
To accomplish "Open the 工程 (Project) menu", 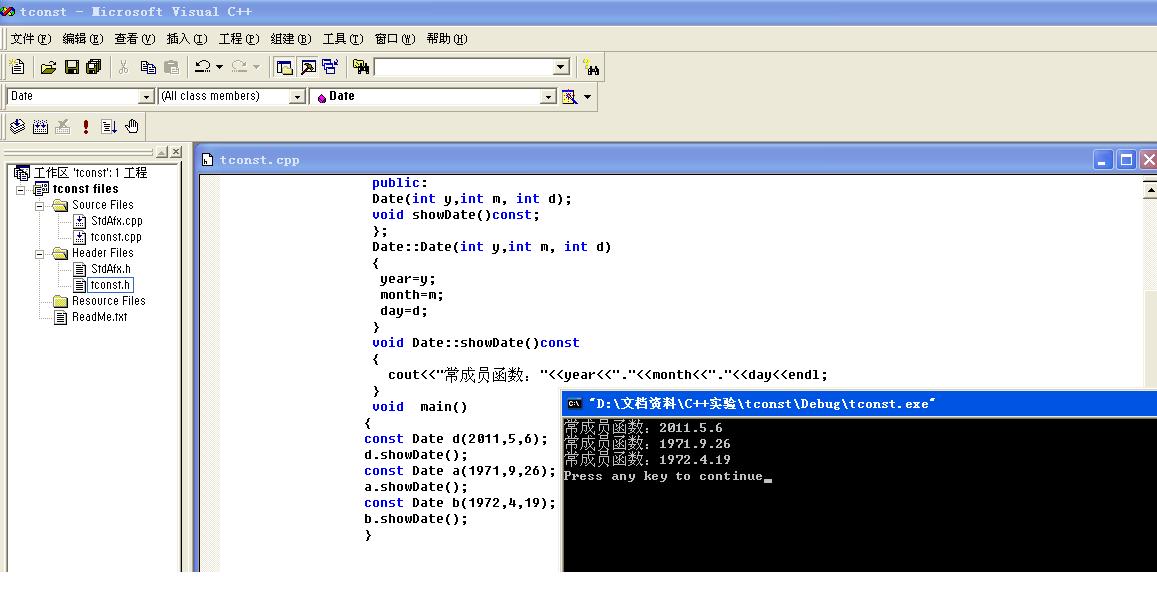I will point(239,39).
